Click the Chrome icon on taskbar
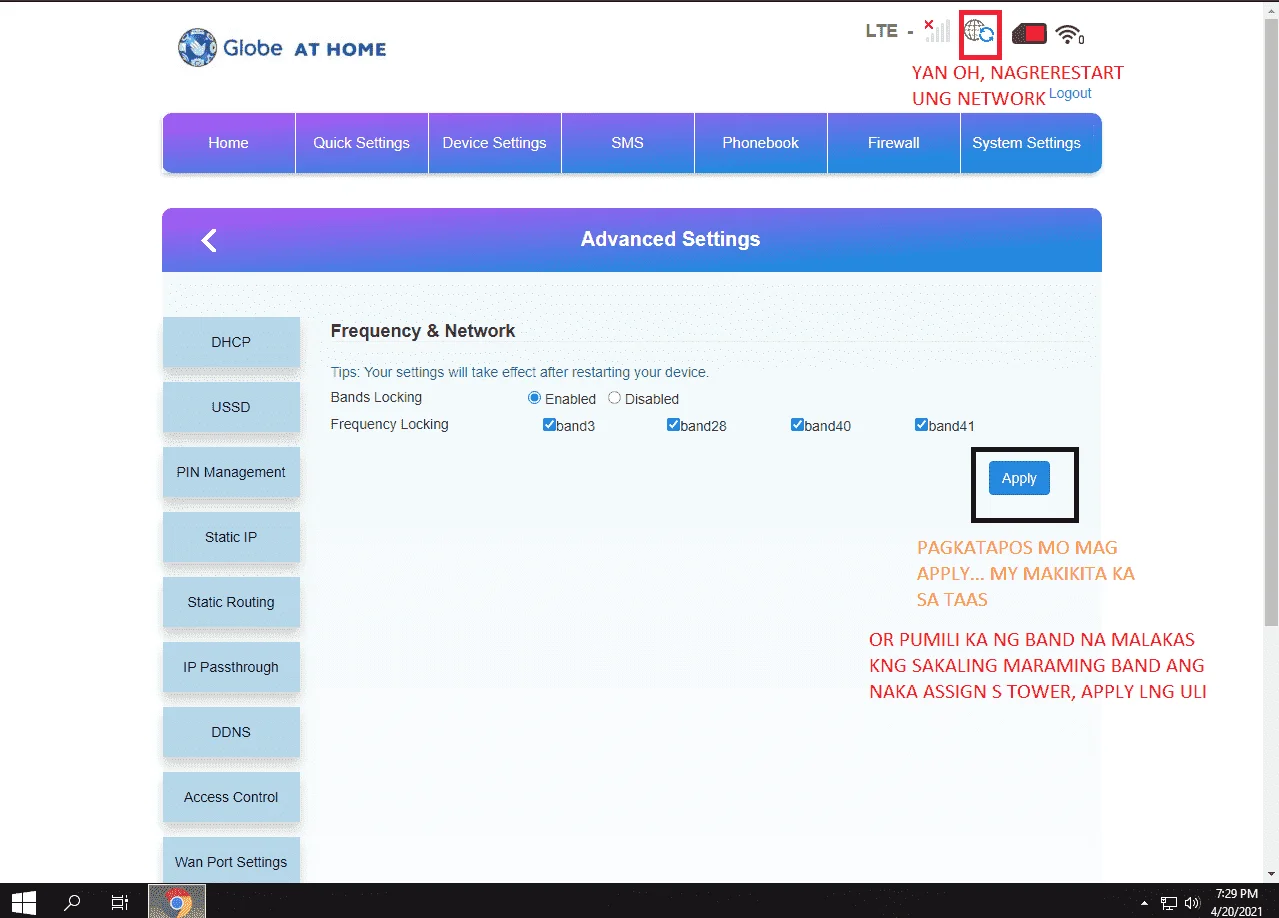 click(177, 901)
